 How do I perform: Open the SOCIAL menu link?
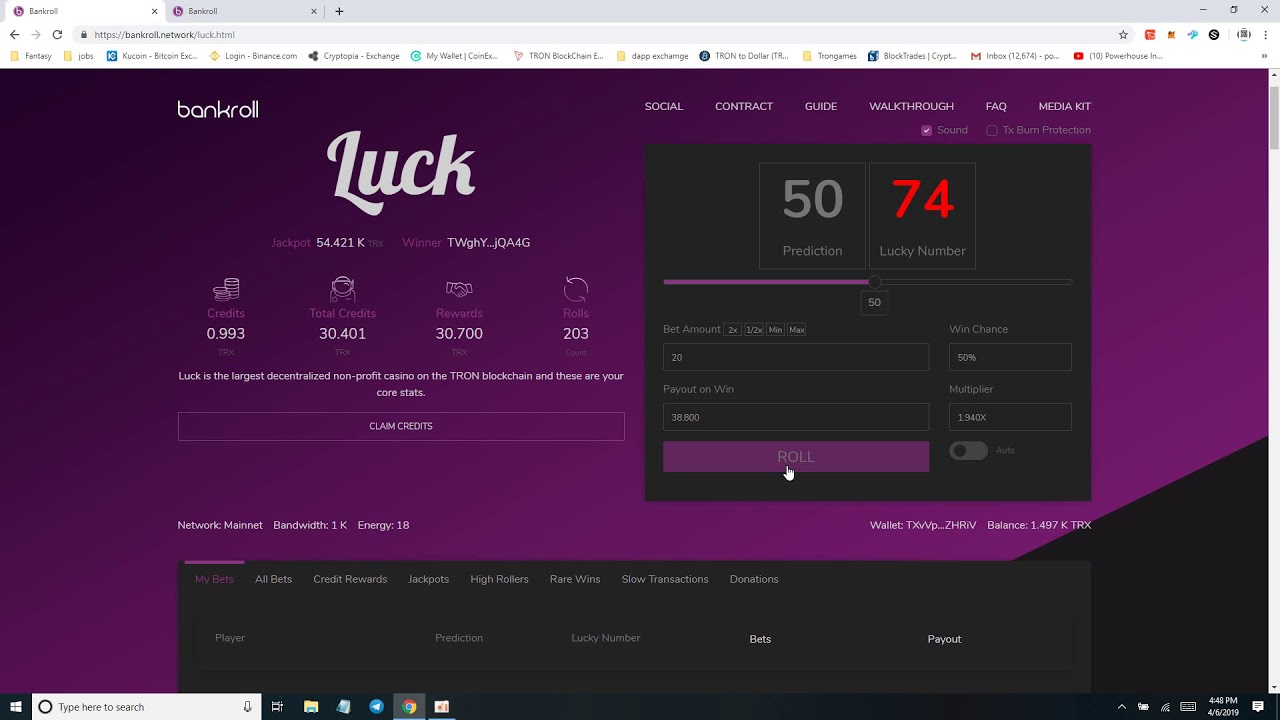coord(664,106)
